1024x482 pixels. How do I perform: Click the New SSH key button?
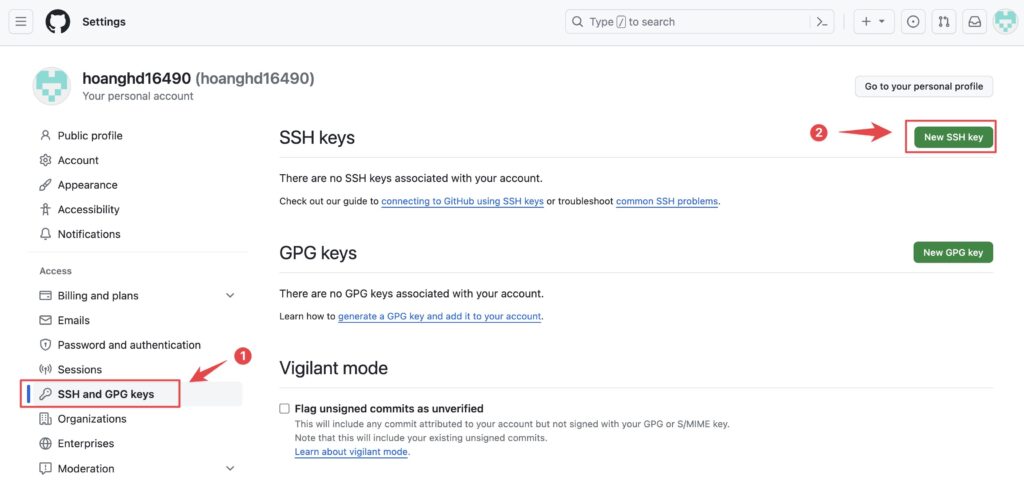[x=953, y=137]
